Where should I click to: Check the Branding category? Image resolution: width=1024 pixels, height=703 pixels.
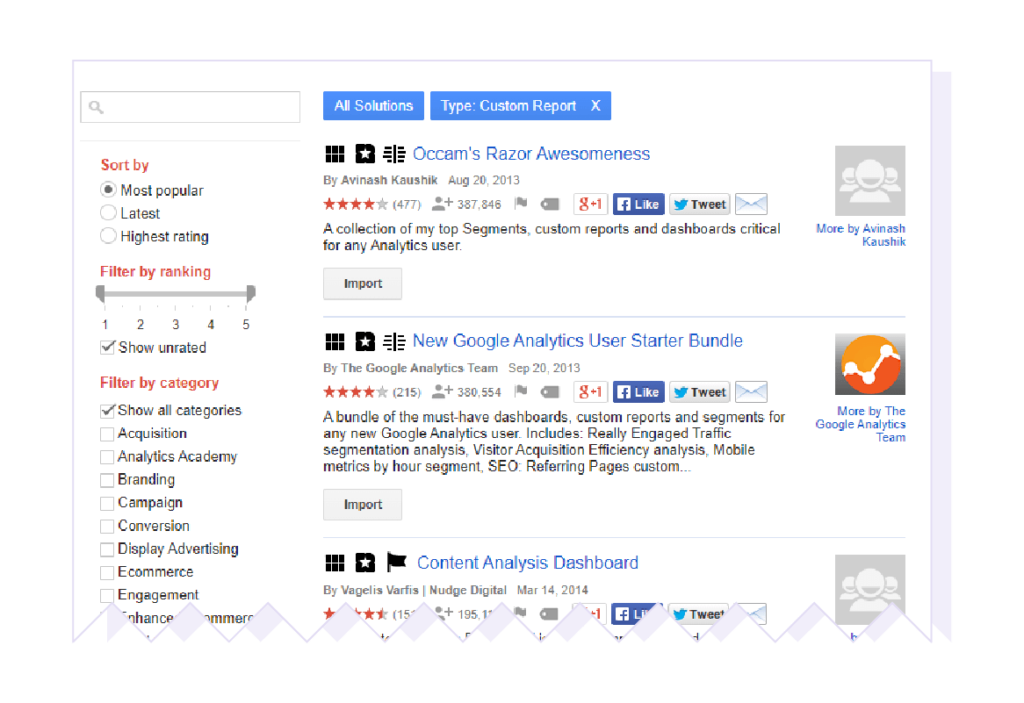pyautogui.click(x=107, y=480)
